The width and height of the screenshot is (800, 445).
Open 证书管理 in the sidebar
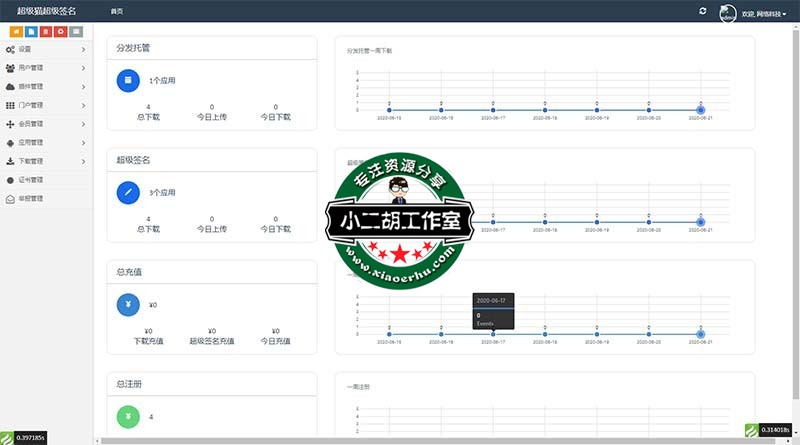(31, 180)
